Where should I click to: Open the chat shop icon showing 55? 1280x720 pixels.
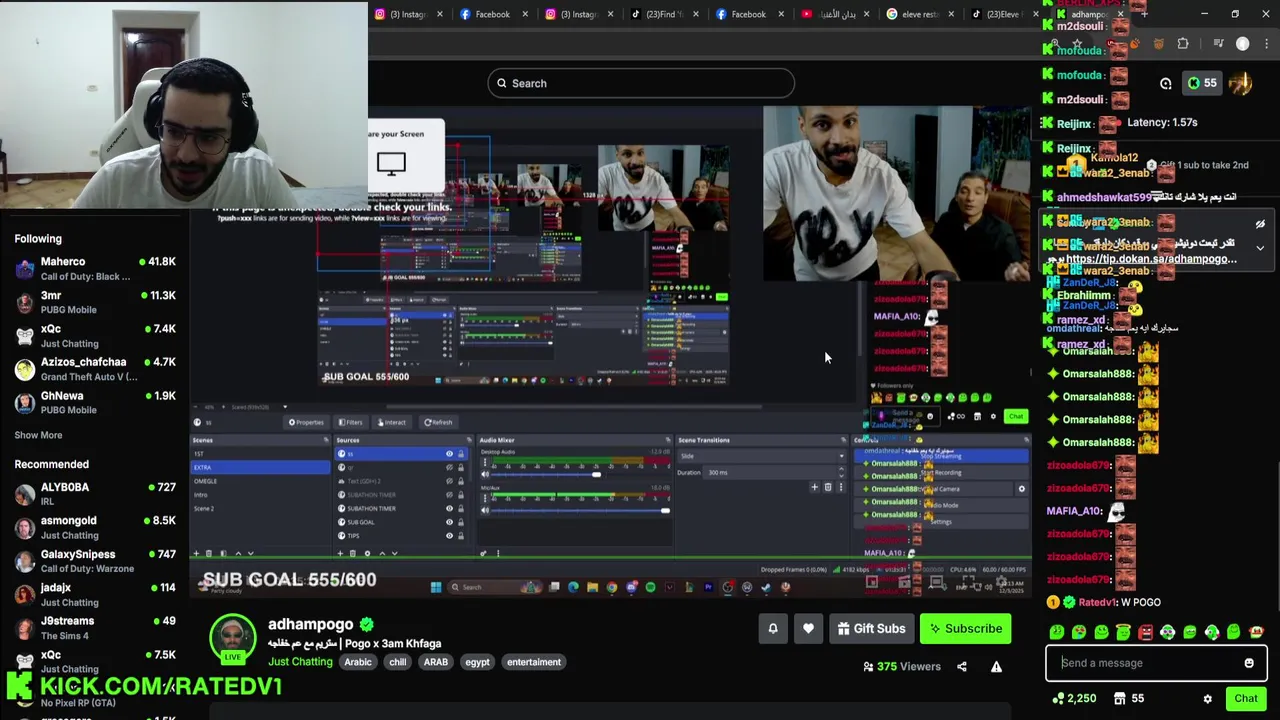point(1120,699)
